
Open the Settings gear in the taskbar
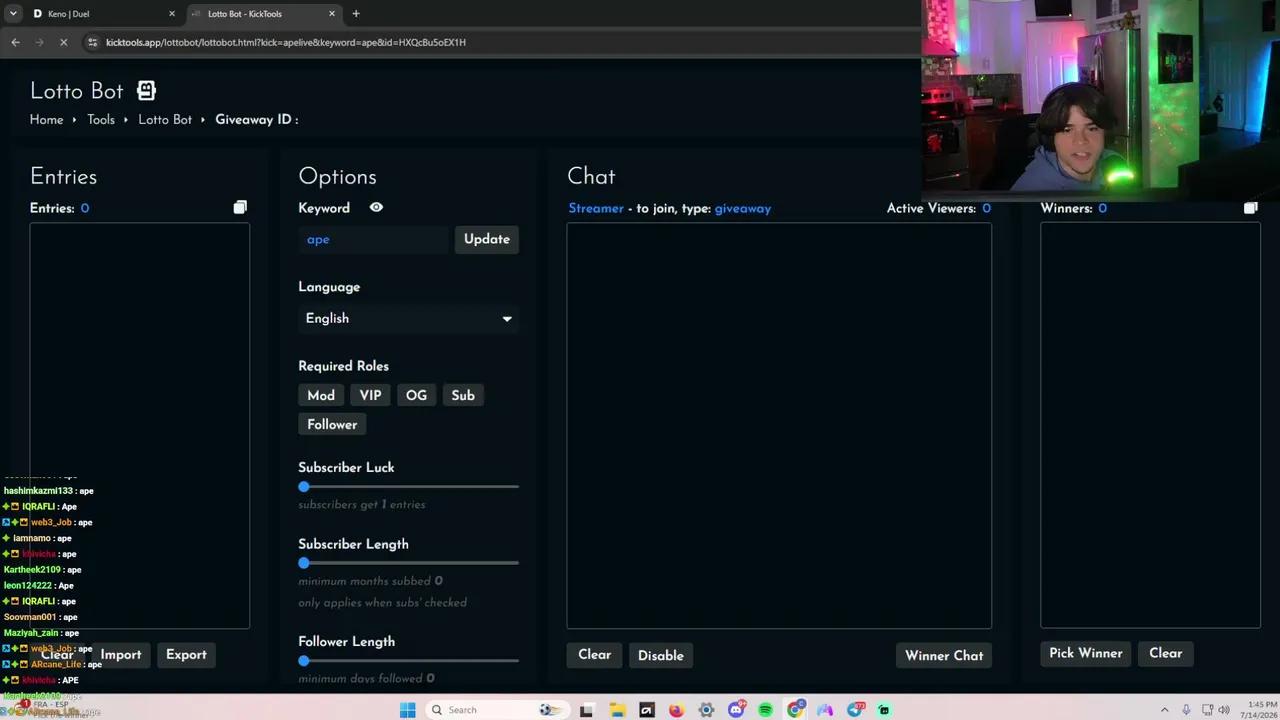click(706, 710)
